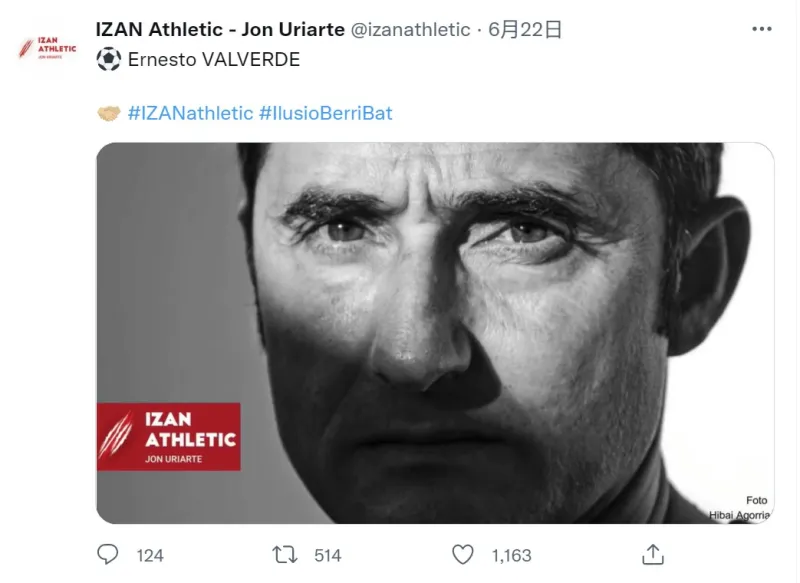Click the 514 retweets count

tap(327, 555)
